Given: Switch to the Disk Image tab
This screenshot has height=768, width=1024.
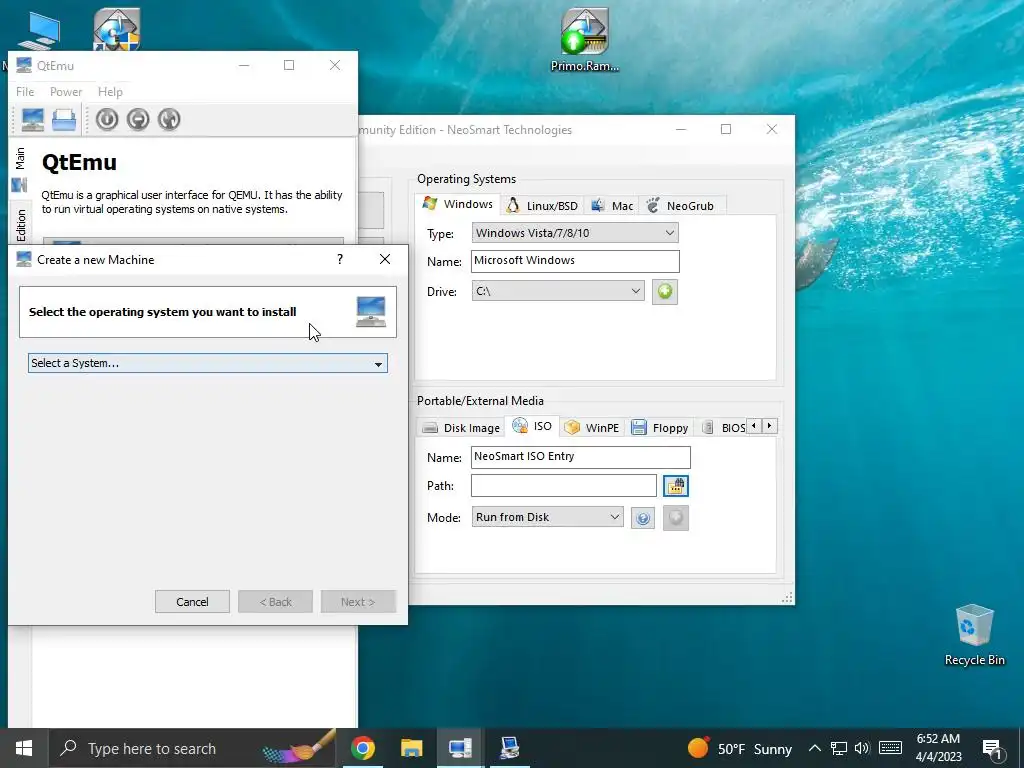Looking at the screenshot, I should 461,428.
